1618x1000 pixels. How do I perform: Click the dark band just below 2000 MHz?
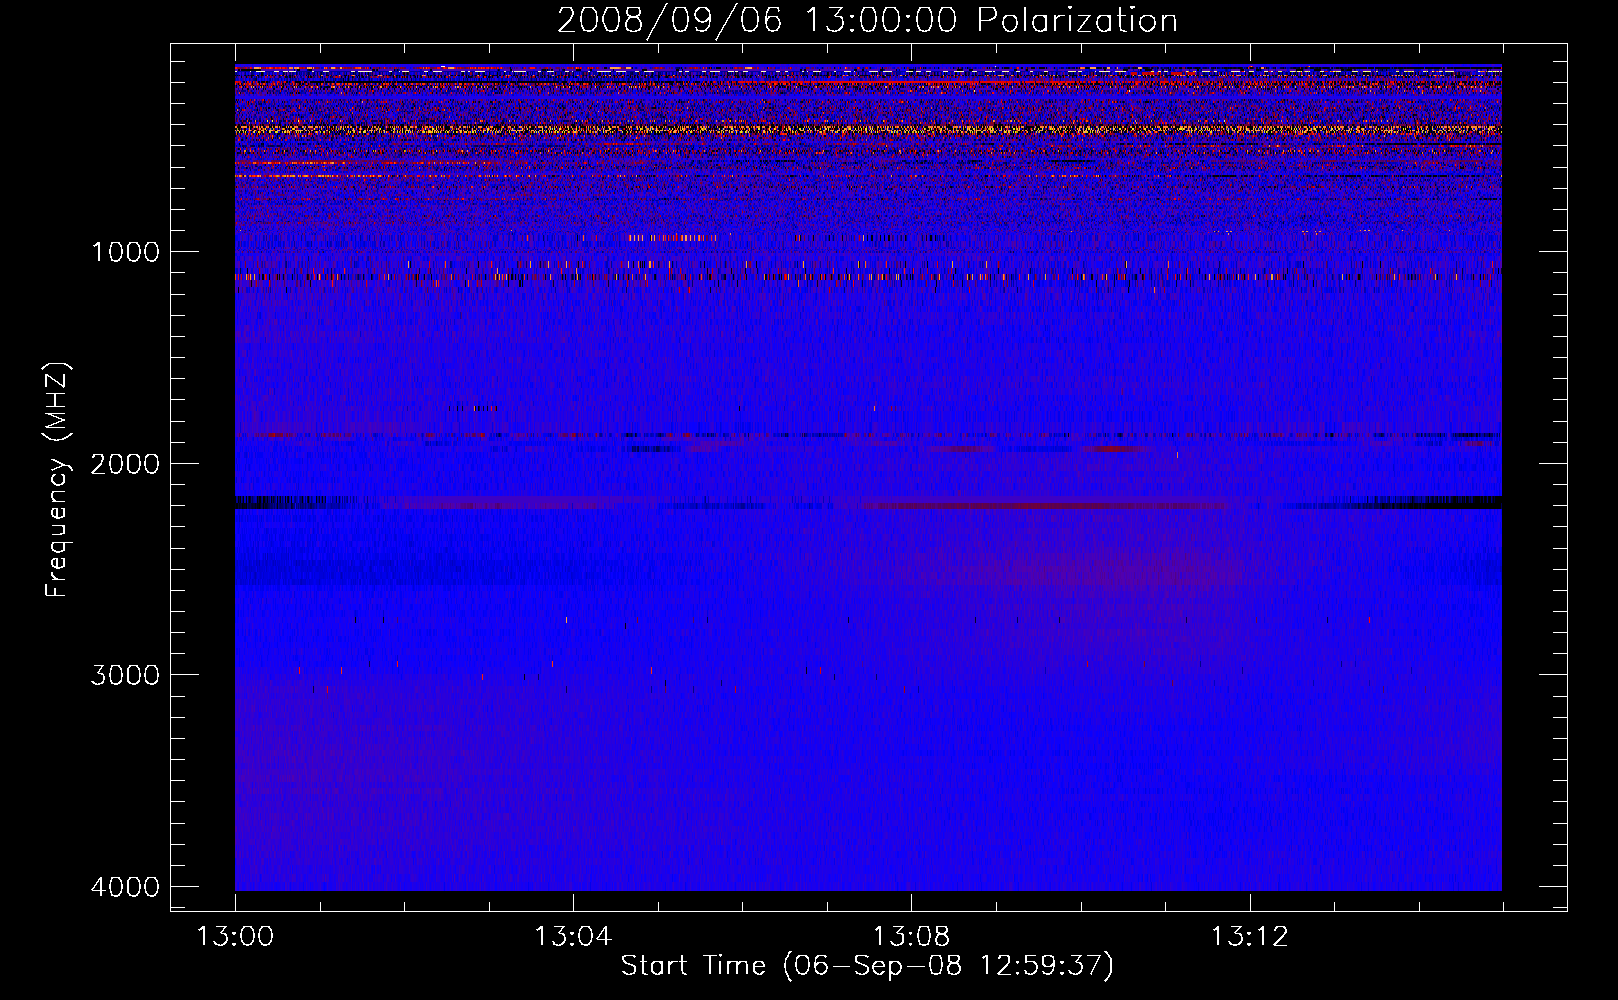click(x=868, y=503)
